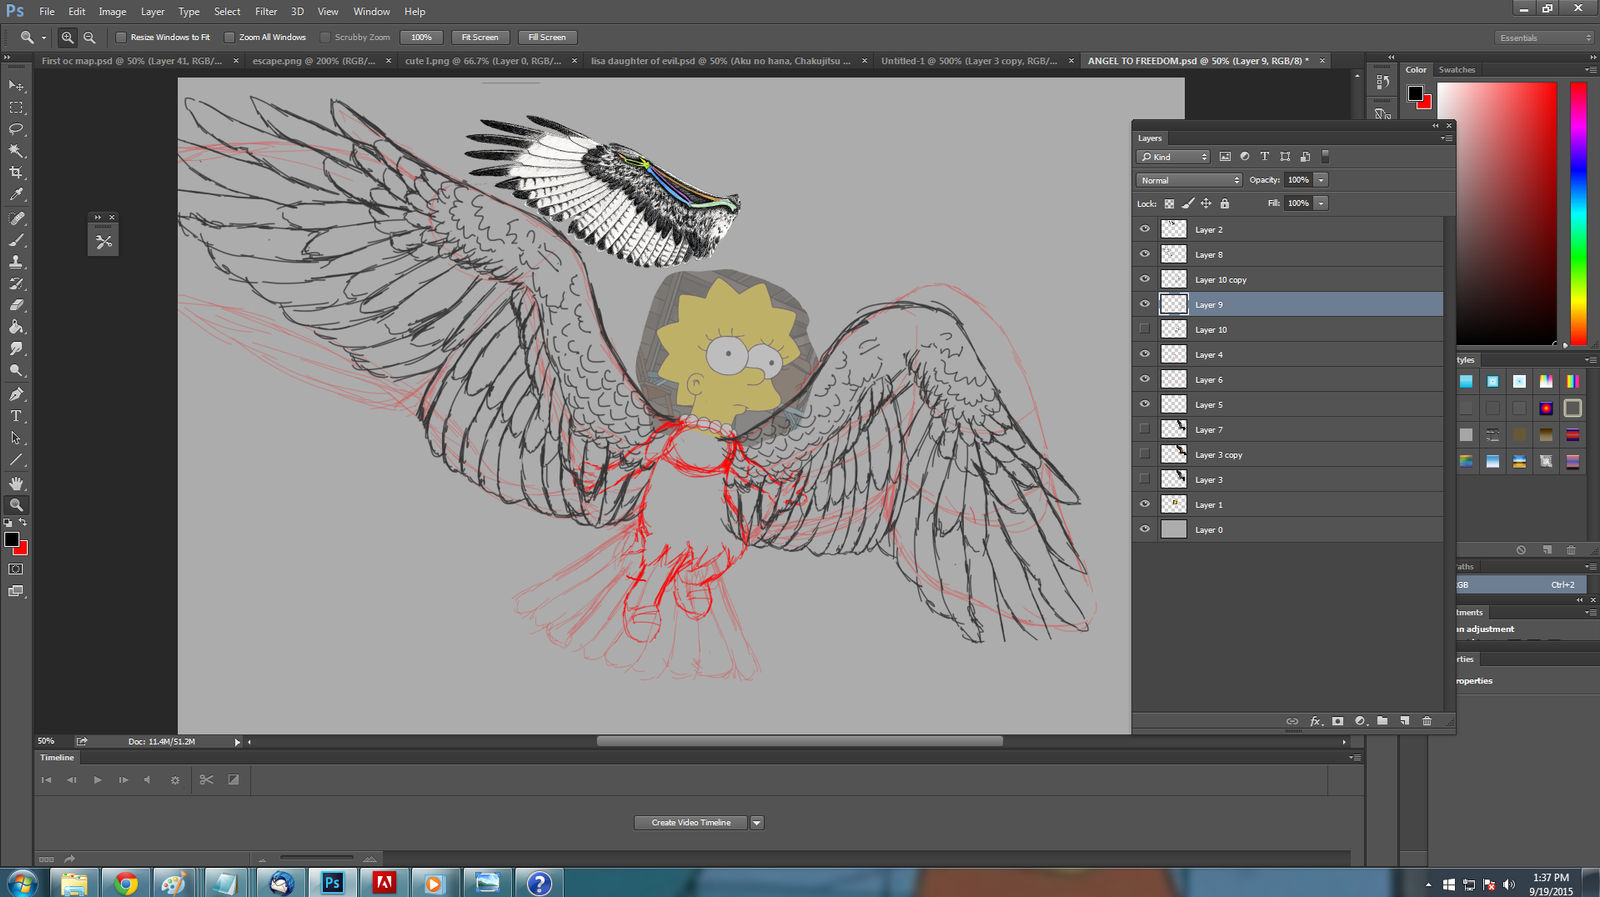Open Google Chrome from taskbar

point(126,882)
